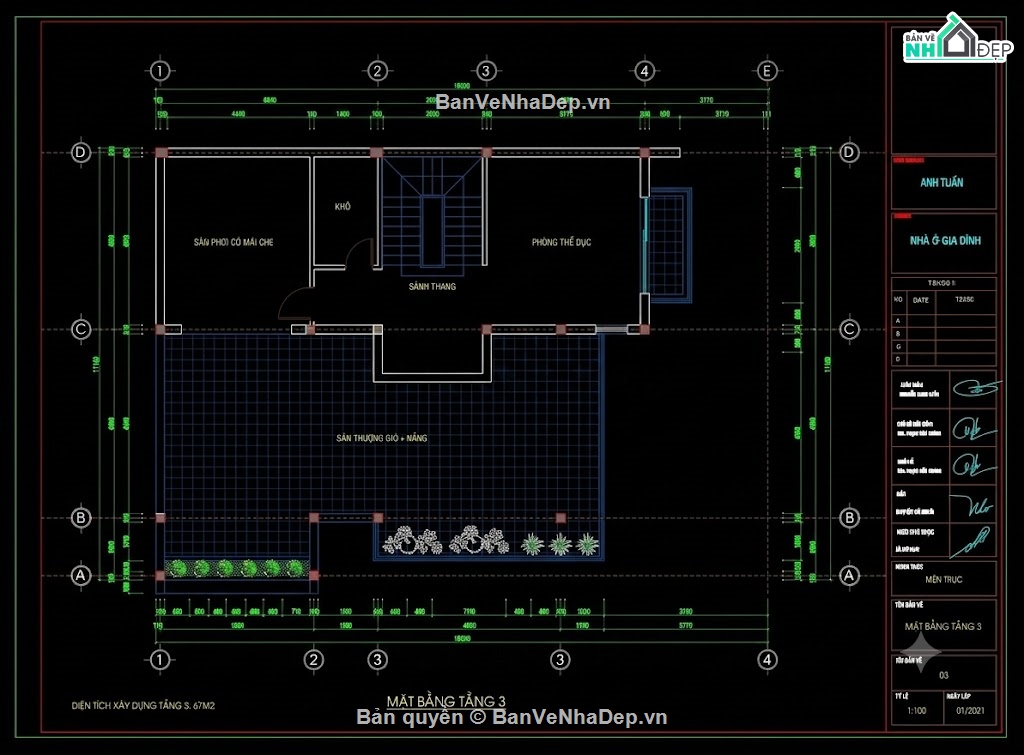Click MẶT BẰNG TẦNG 3 in title block
This screenshot has height=755, width=1024.
click(x=943, y=626)
